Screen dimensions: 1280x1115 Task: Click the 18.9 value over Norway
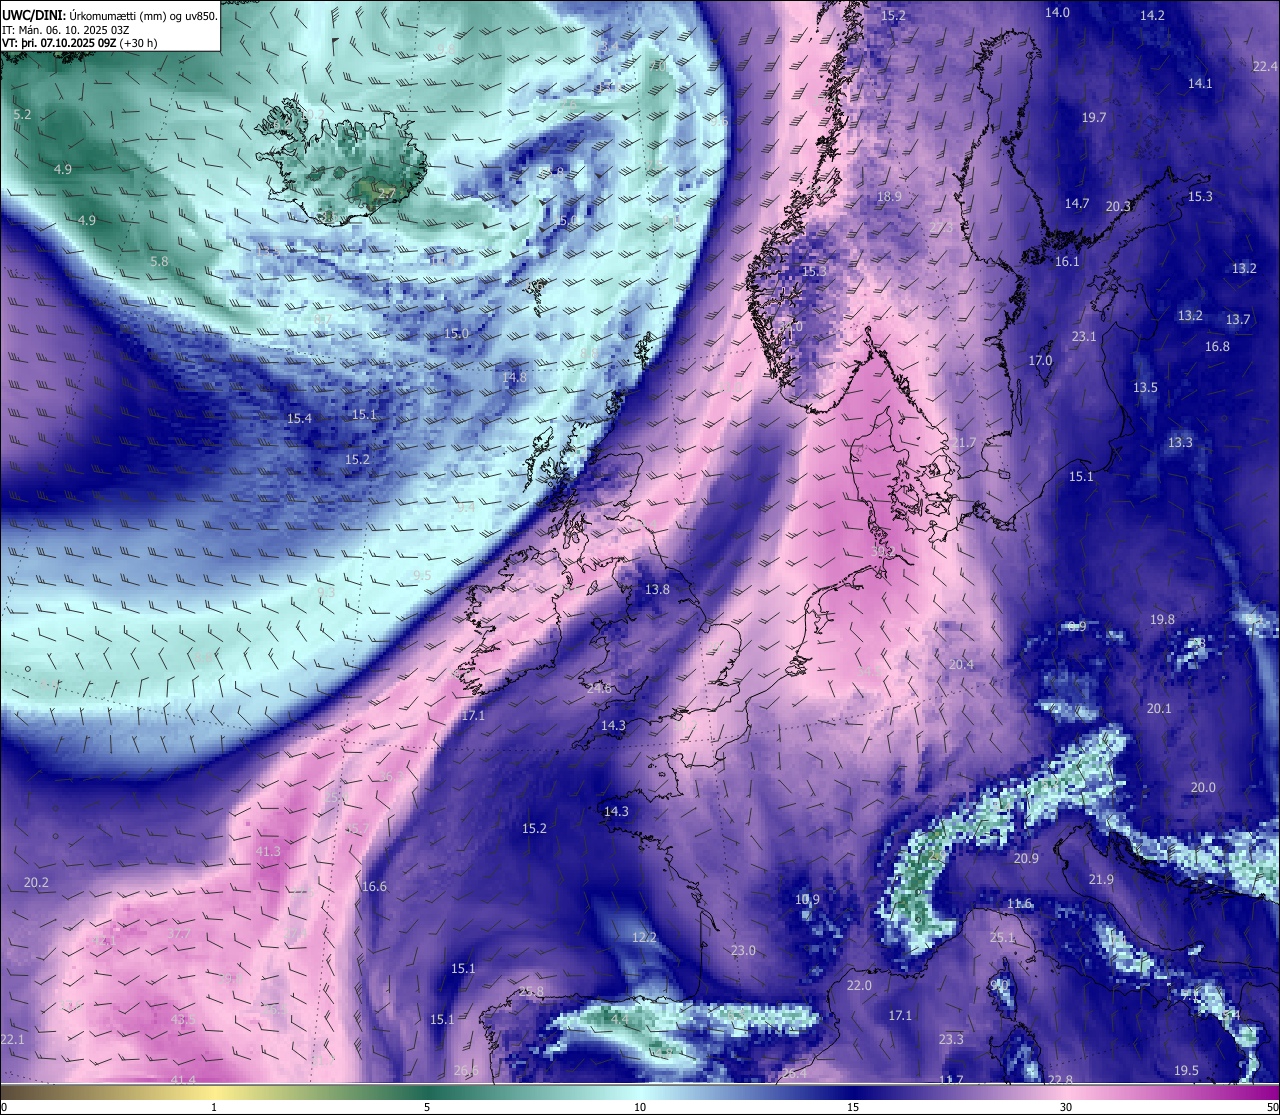(x=889, y=196)
